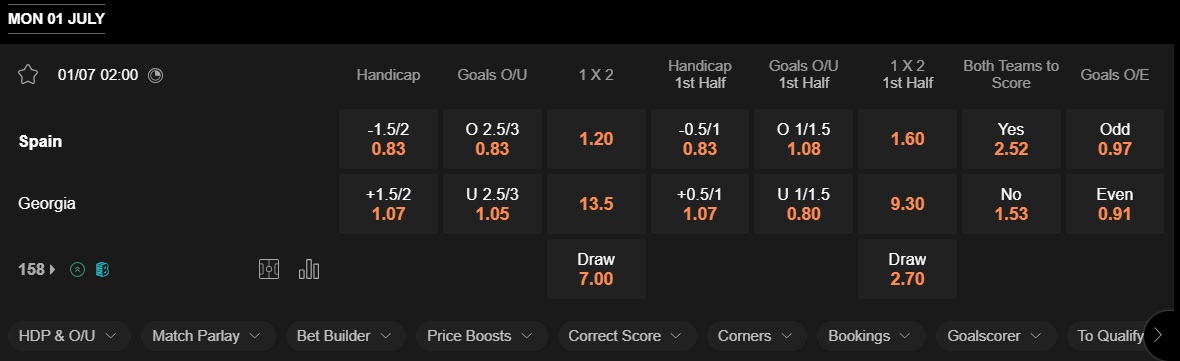Image resolution: width=1180 pixels, height=361 pixels.
Task: Select the Price Boosts tab
Action: (482, 336)
